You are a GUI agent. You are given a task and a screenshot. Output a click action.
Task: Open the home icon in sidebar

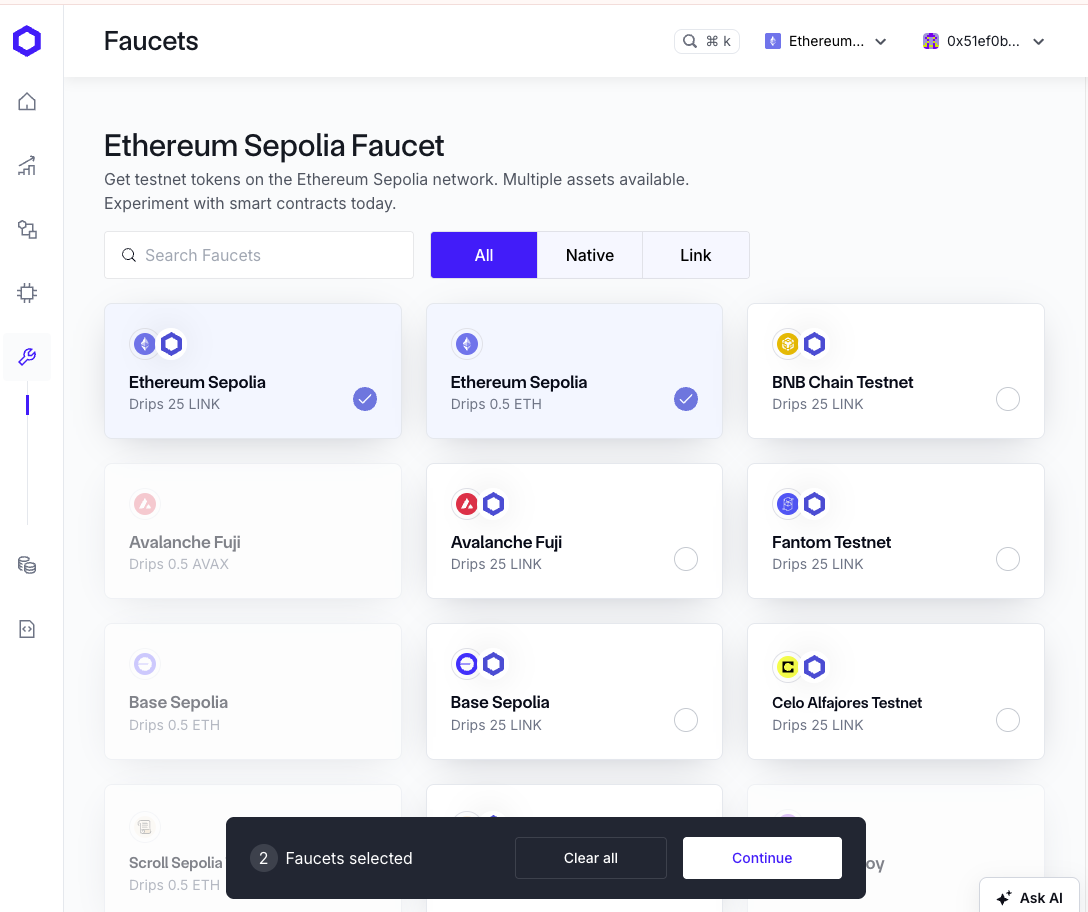(27, 101)
